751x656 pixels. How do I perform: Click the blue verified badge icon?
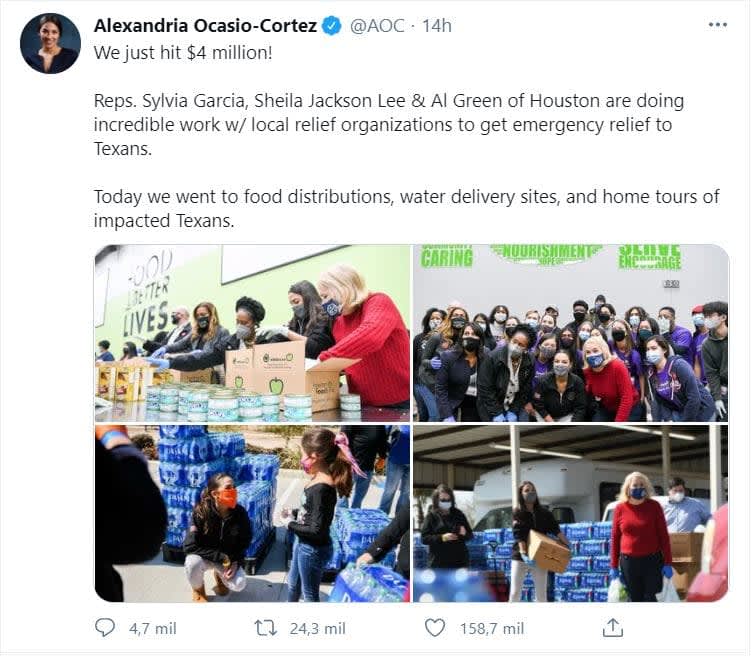(331, 26)
